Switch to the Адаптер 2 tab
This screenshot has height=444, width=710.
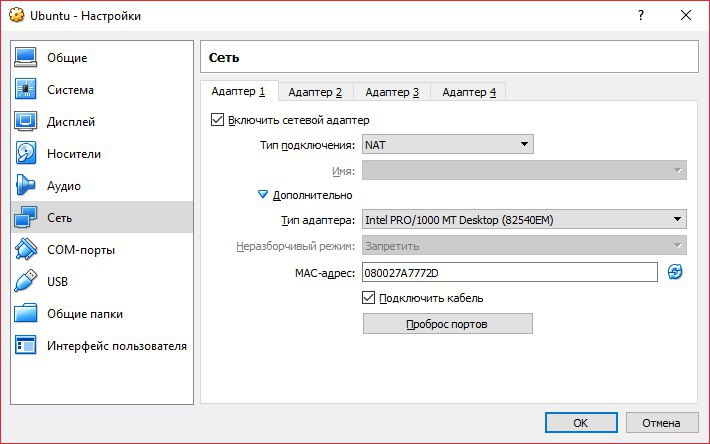coord(315,92)
